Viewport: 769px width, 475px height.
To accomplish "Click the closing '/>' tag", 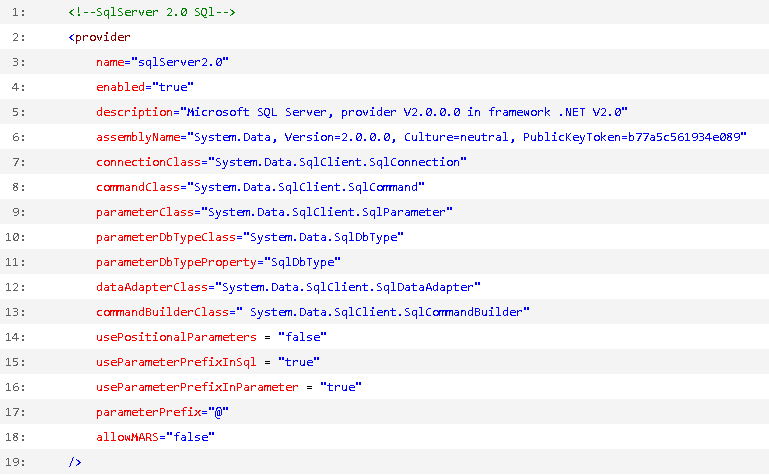I will (75, 462).
